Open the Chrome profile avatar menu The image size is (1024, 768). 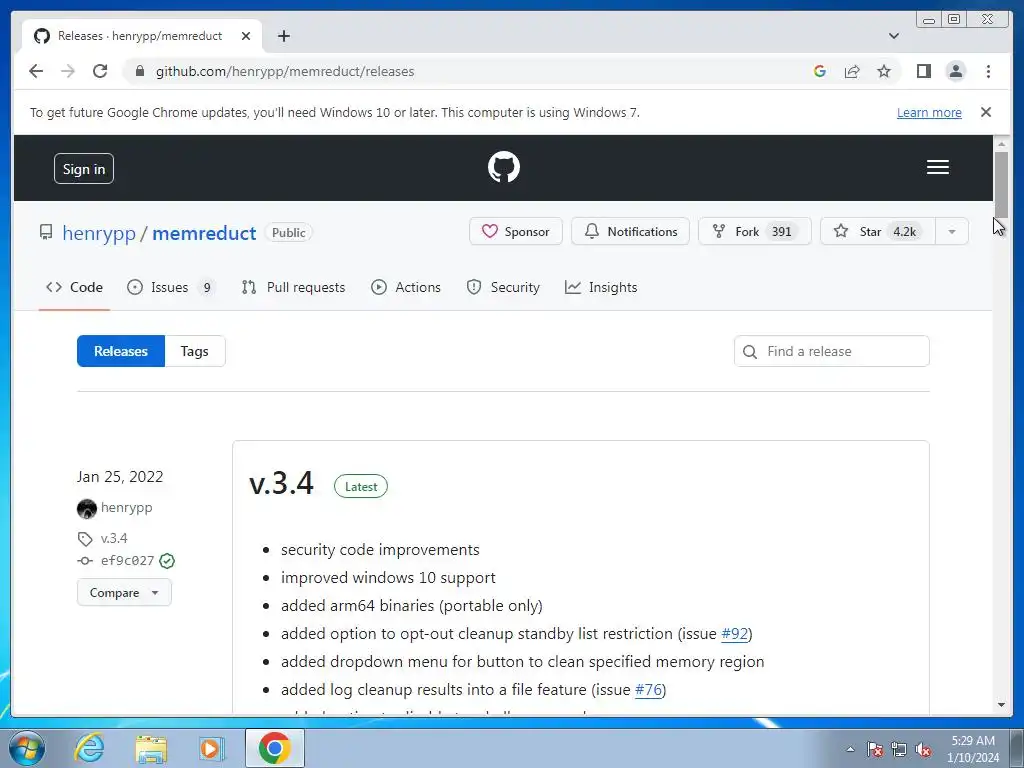tap(955, 71)
